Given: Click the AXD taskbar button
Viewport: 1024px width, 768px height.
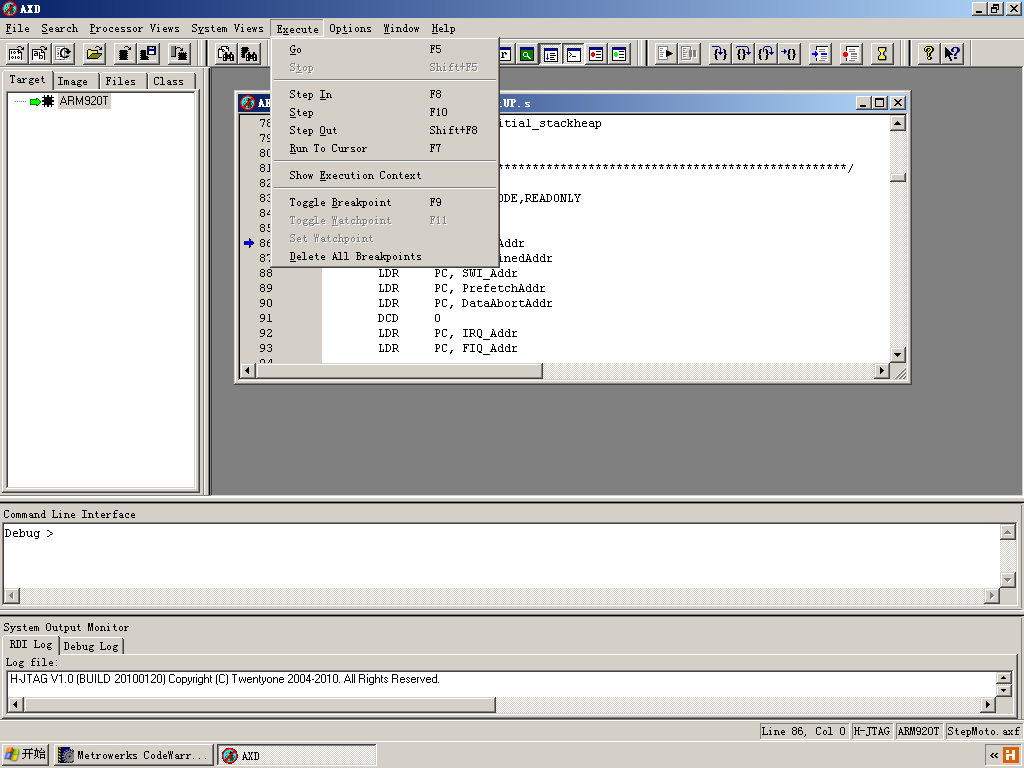Looking at the screenshot, I should tap(296, 756).
